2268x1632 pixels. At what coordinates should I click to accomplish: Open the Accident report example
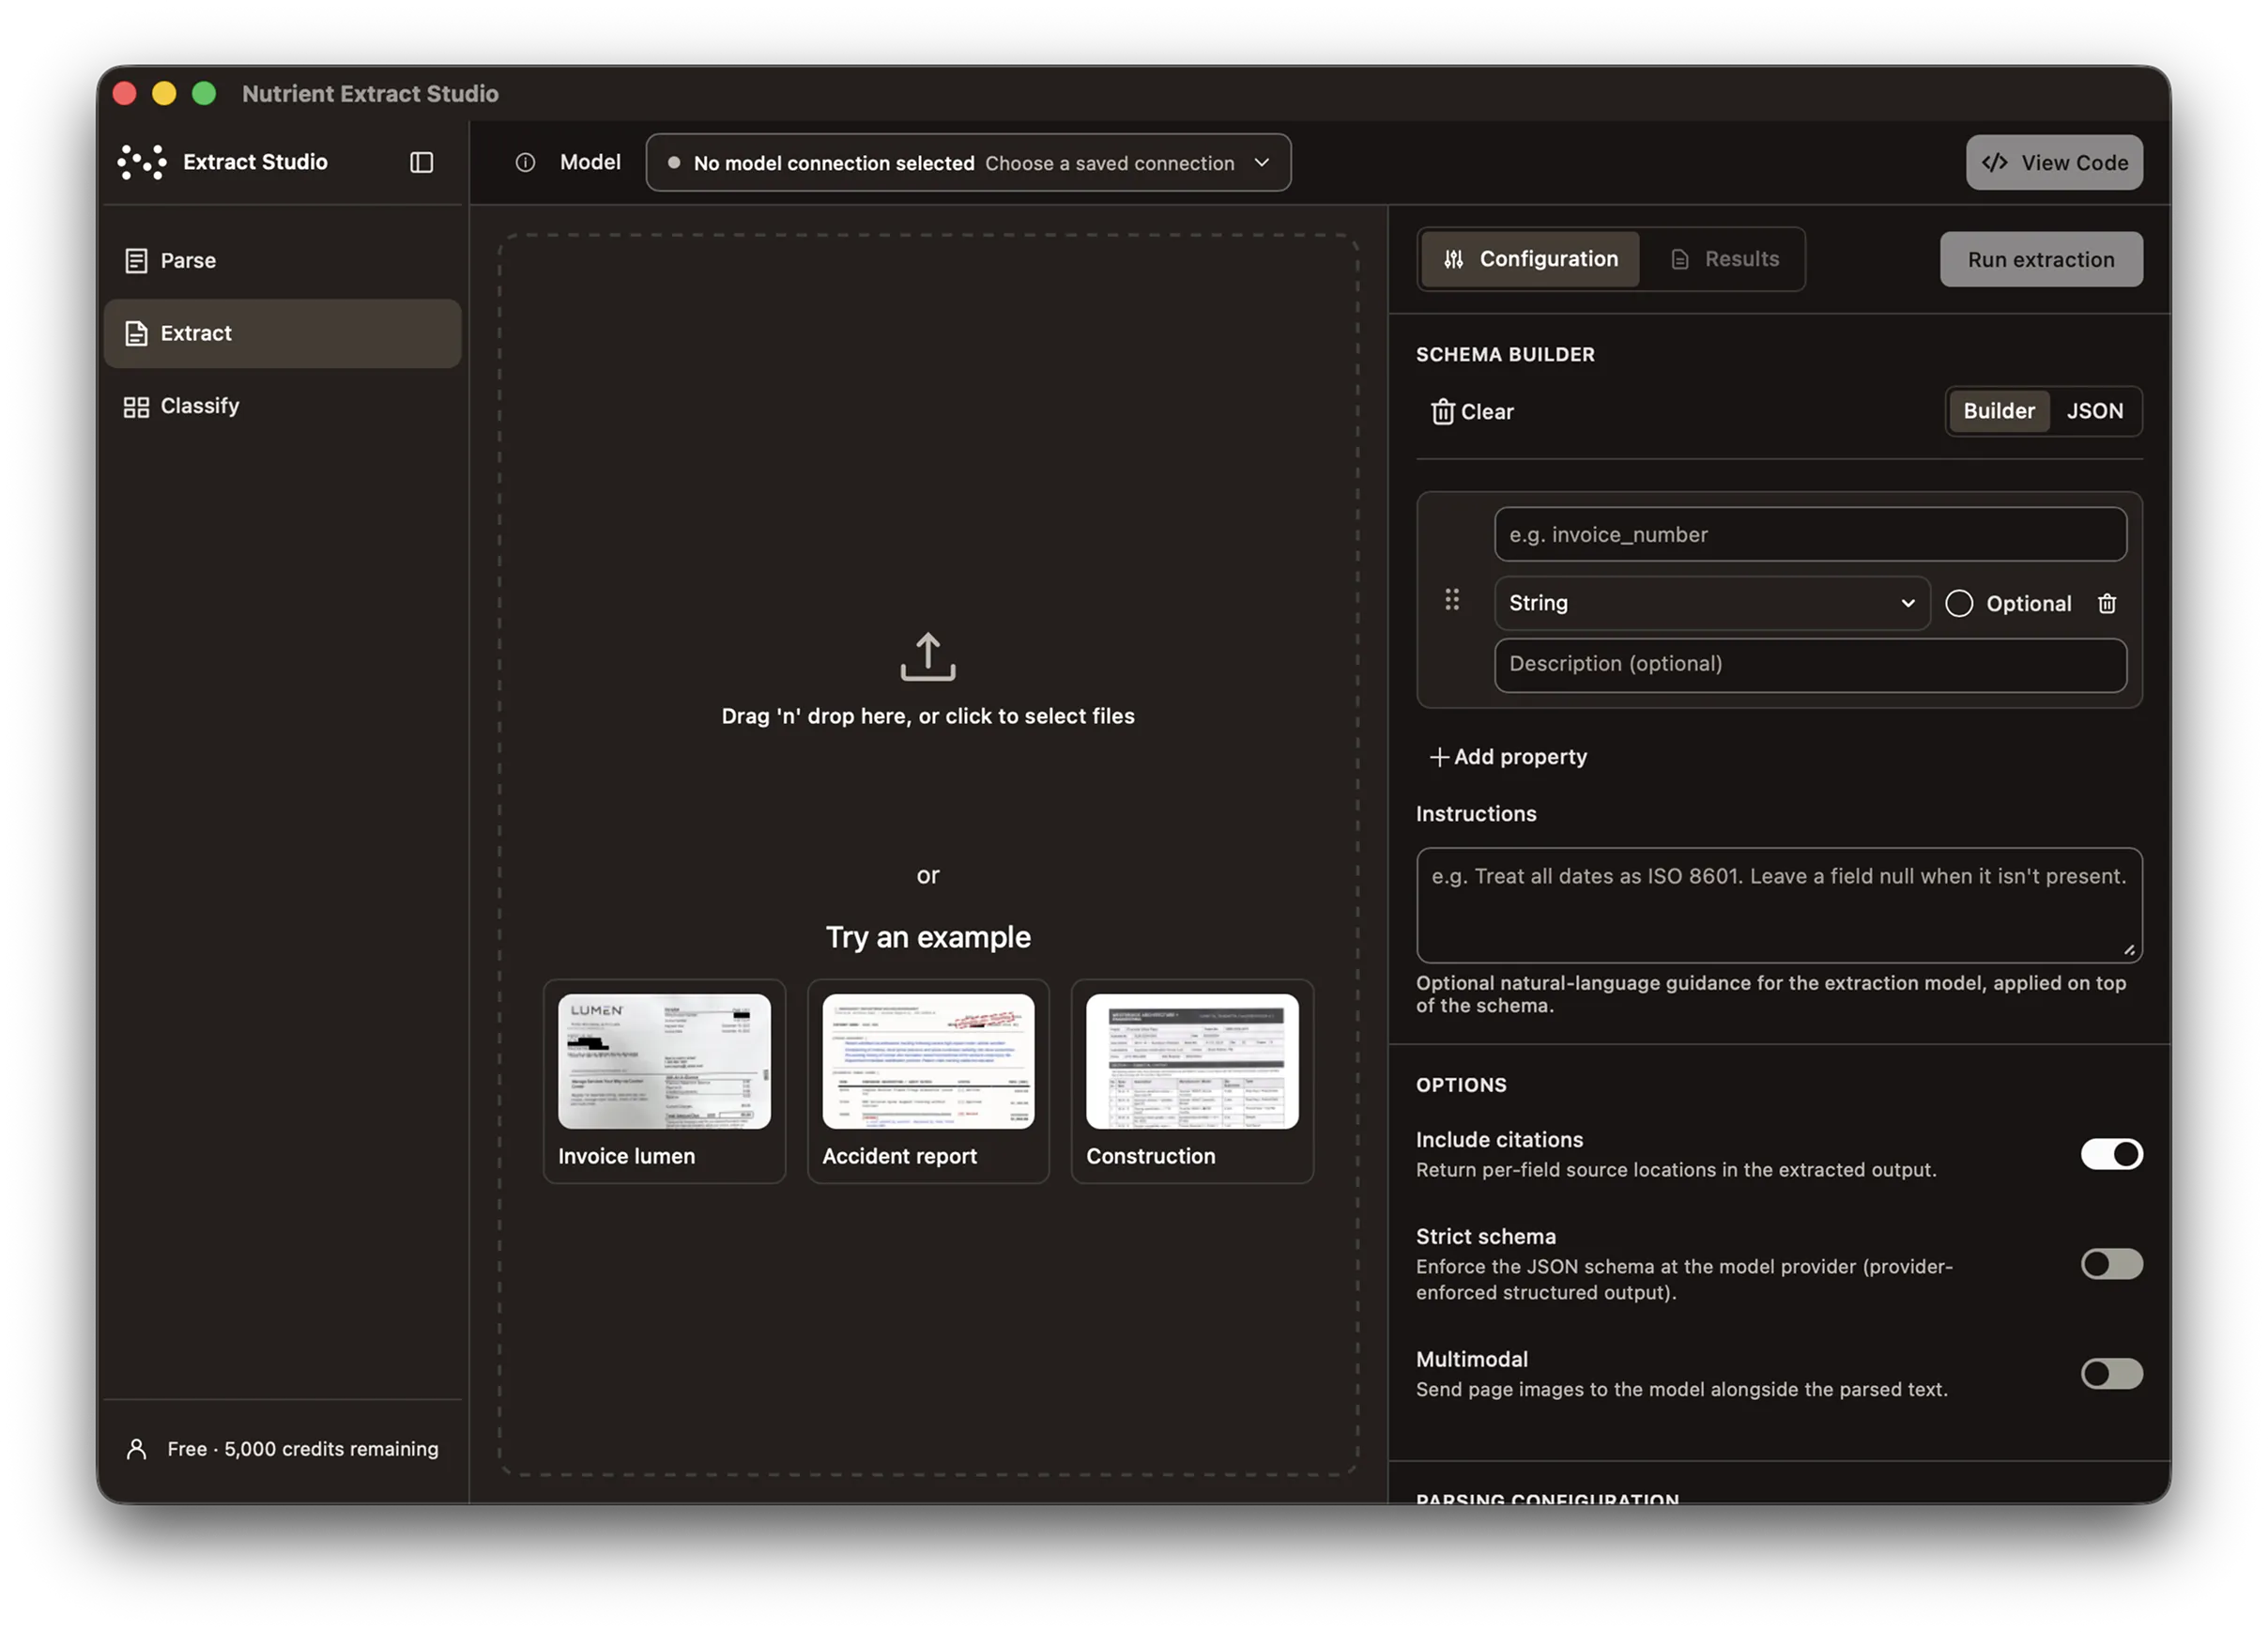(927, 1081)
